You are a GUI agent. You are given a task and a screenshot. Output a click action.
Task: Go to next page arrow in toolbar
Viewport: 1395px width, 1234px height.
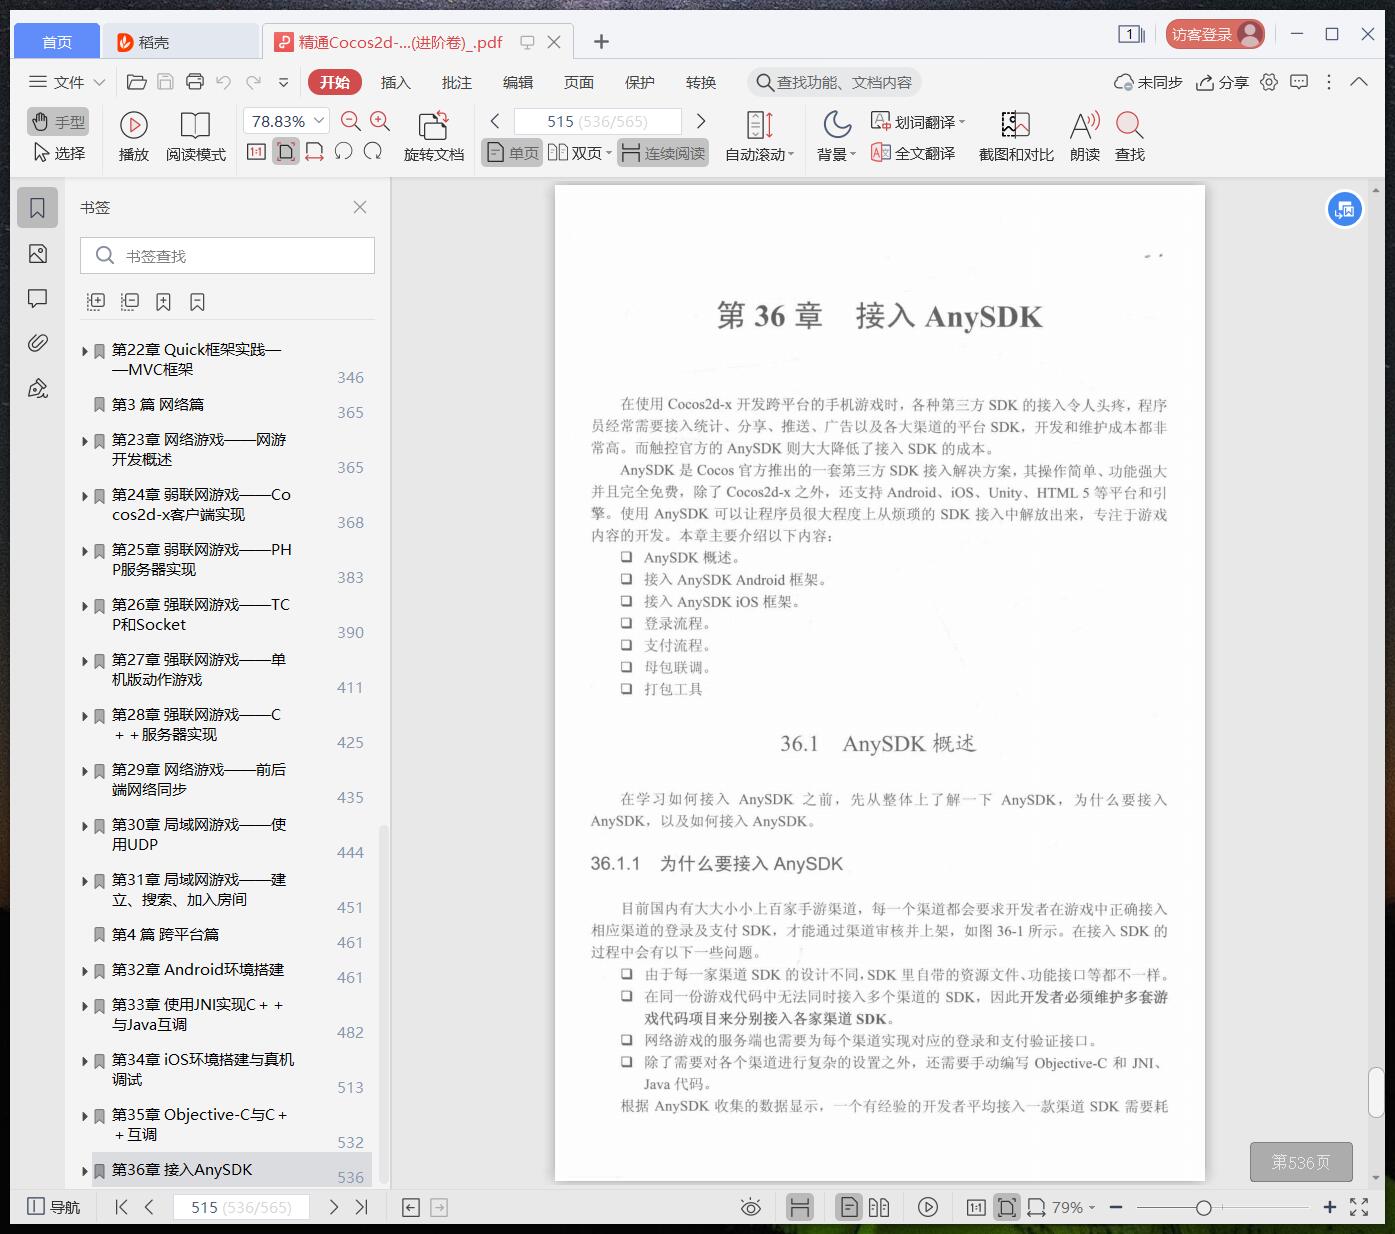701,121
